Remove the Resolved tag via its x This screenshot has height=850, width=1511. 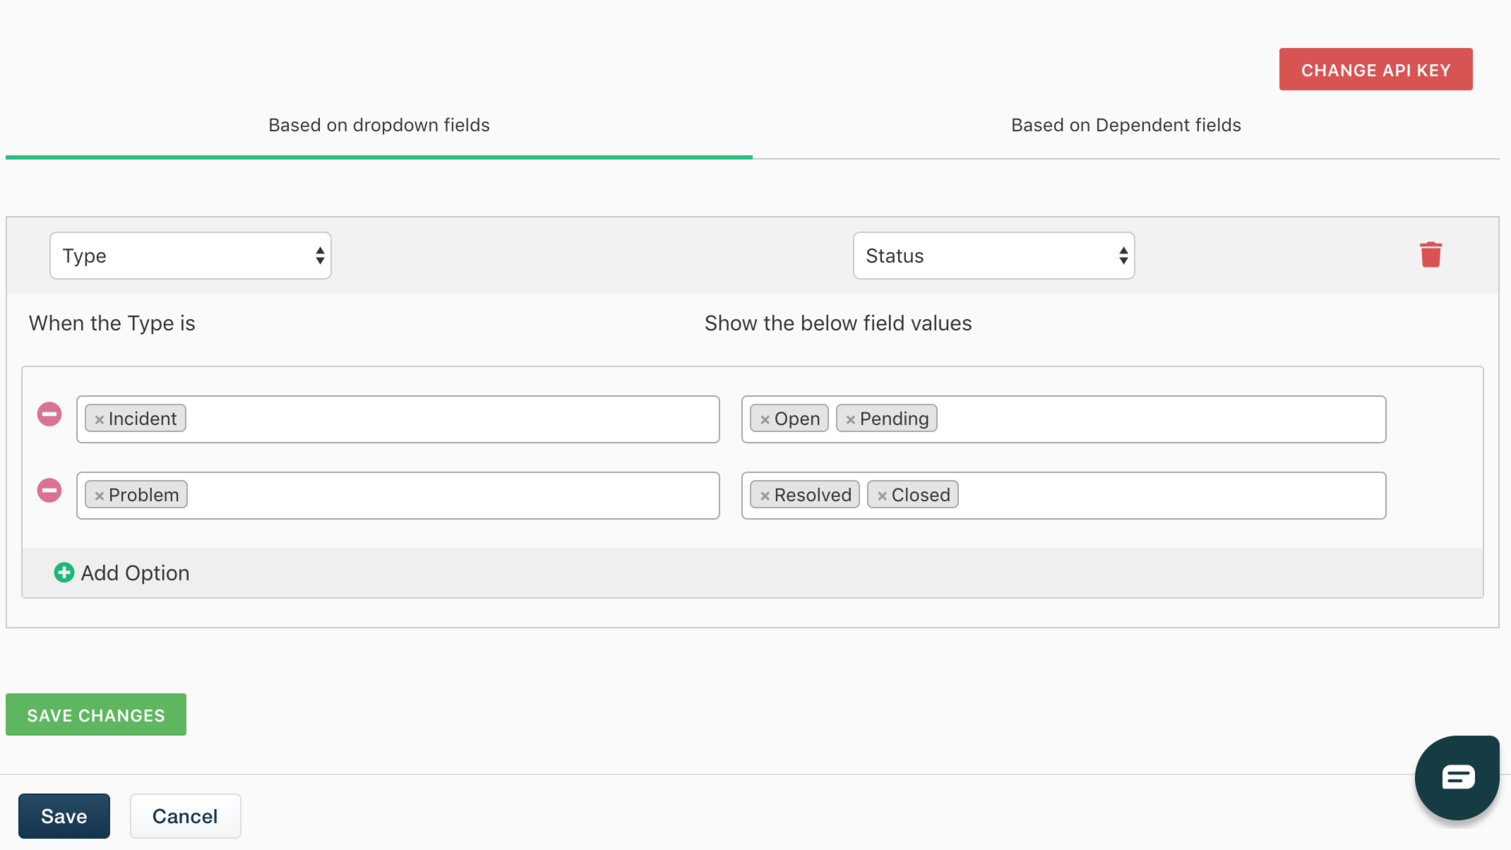point(765,496)
